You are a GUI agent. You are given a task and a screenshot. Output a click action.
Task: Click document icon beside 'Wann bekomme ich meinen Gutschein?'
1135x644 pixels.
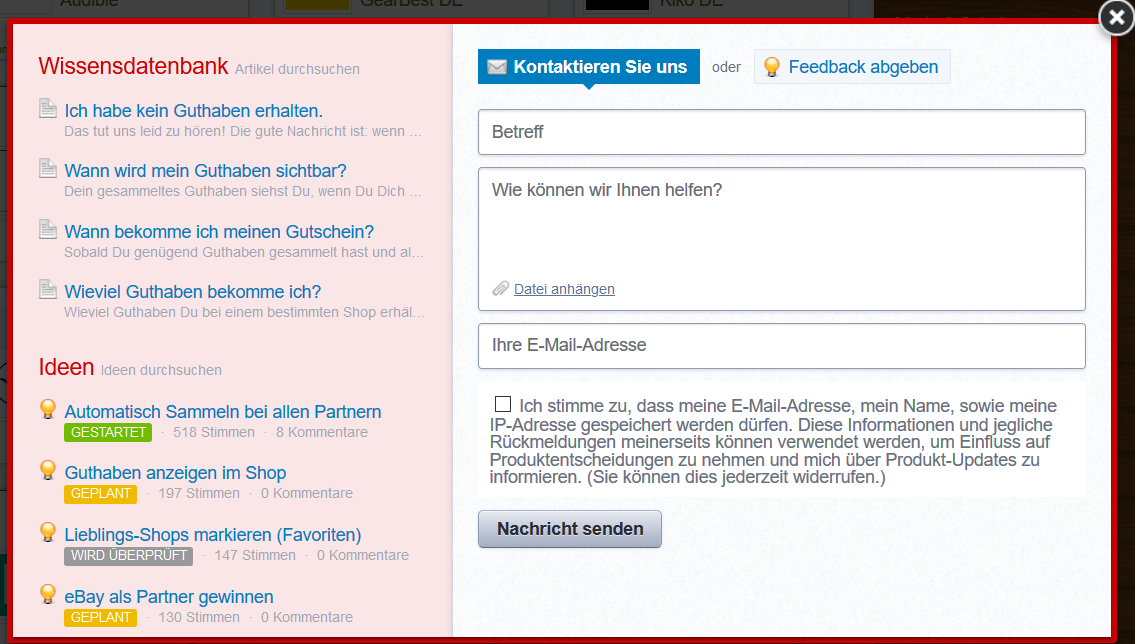pos(48,229)
